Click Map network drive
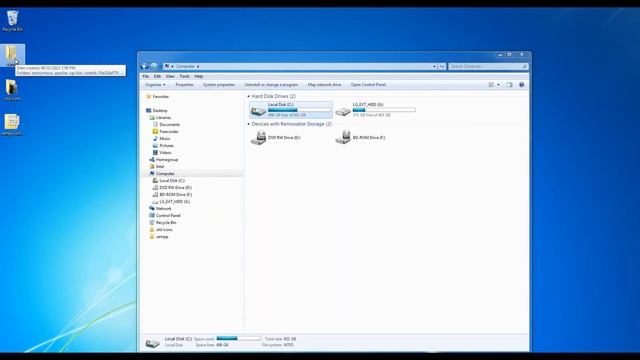The height and width of the screenshot is (360, 640). [324, 85]
